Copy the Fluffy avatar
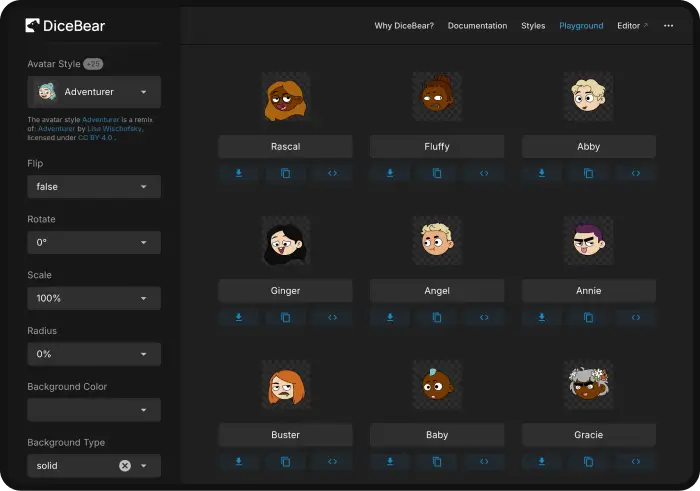Image resolution: width=700 pixels, height=491 pixels. pyautogui.click(x=437, y=173)
